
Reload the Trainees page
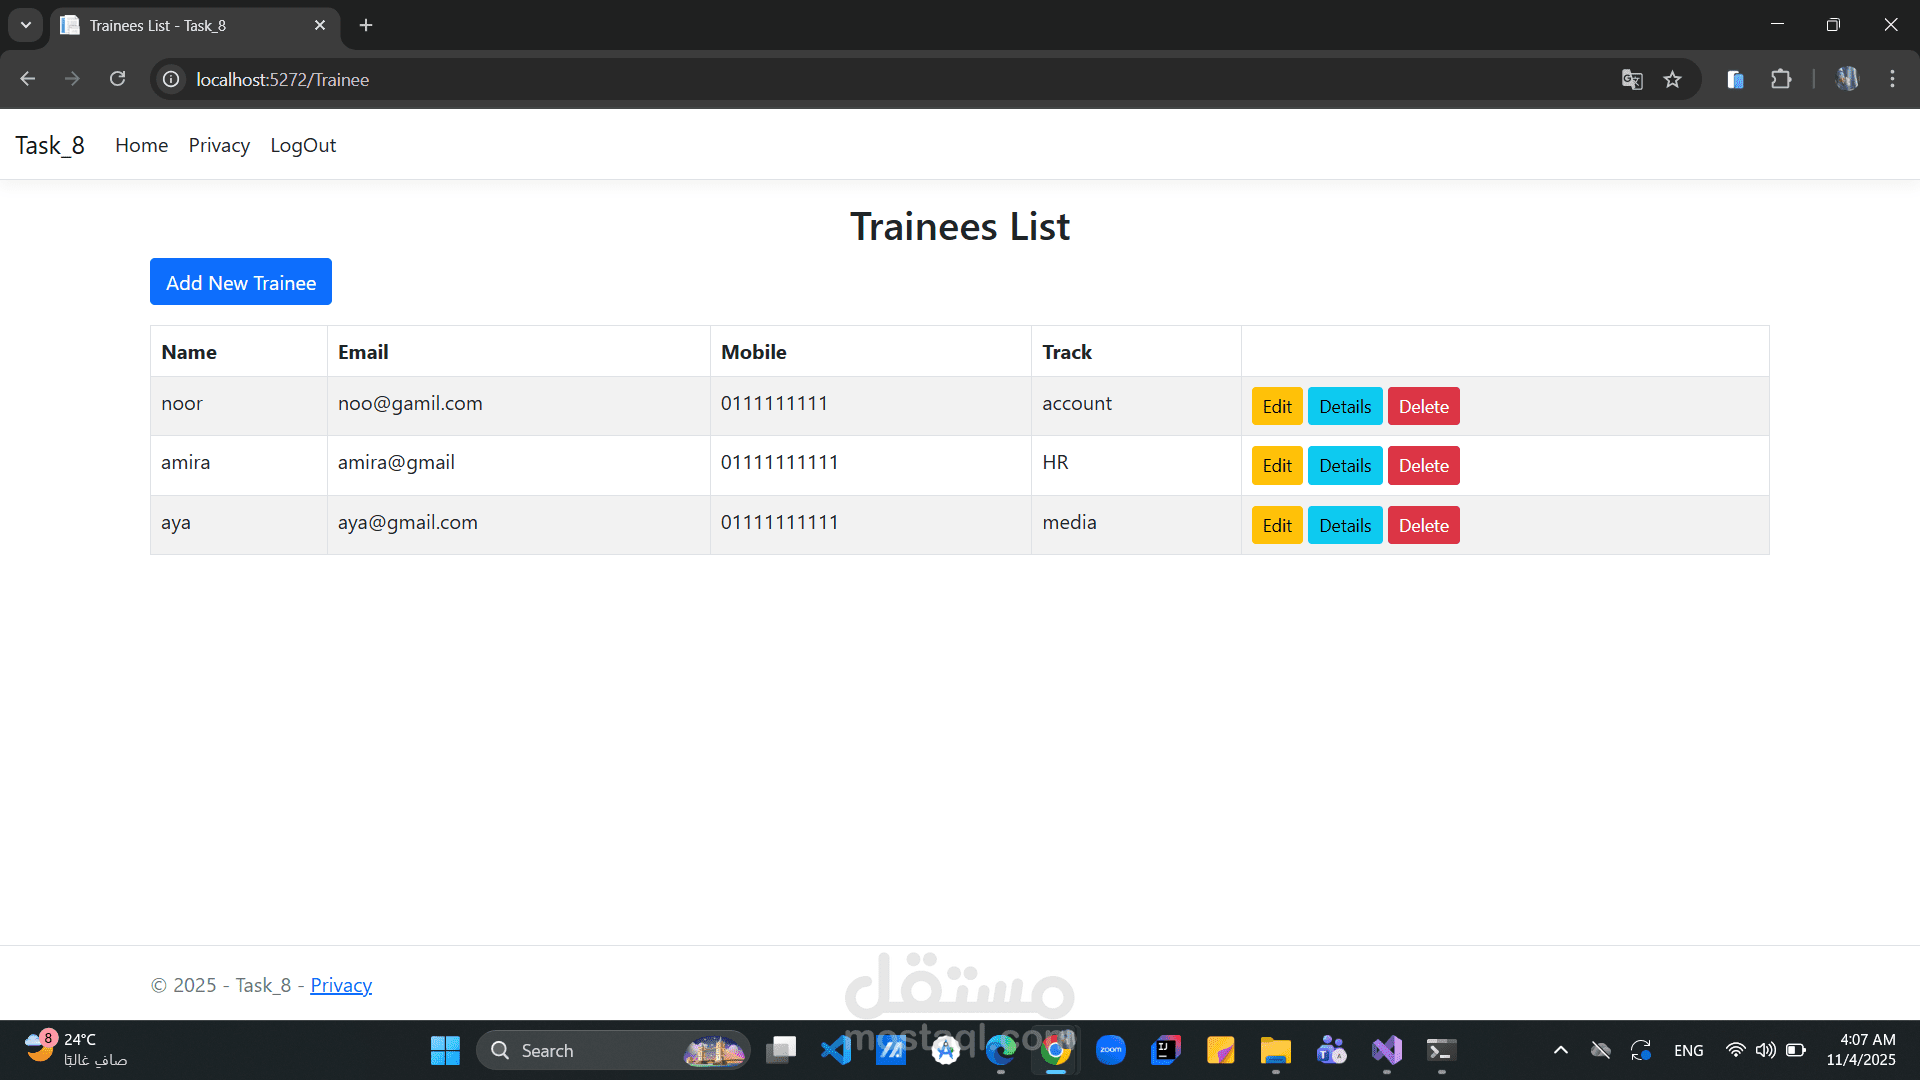click(x=117, y=79)
